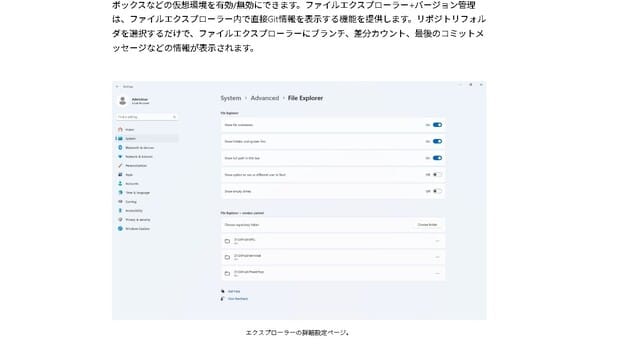This screenshot has width=640, height=361.
Task: Toggle Show file extensions switch
Action: [x=438, y=125]
